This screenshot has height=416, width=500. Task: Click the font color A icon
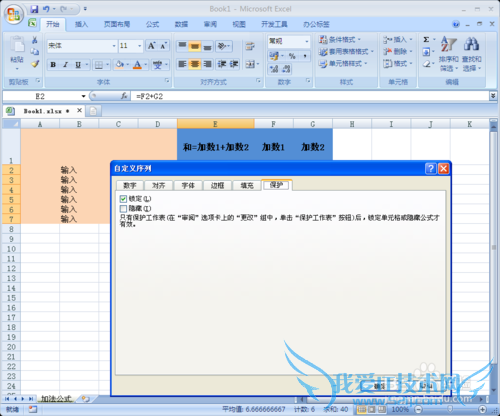click(x=137, y=64)
